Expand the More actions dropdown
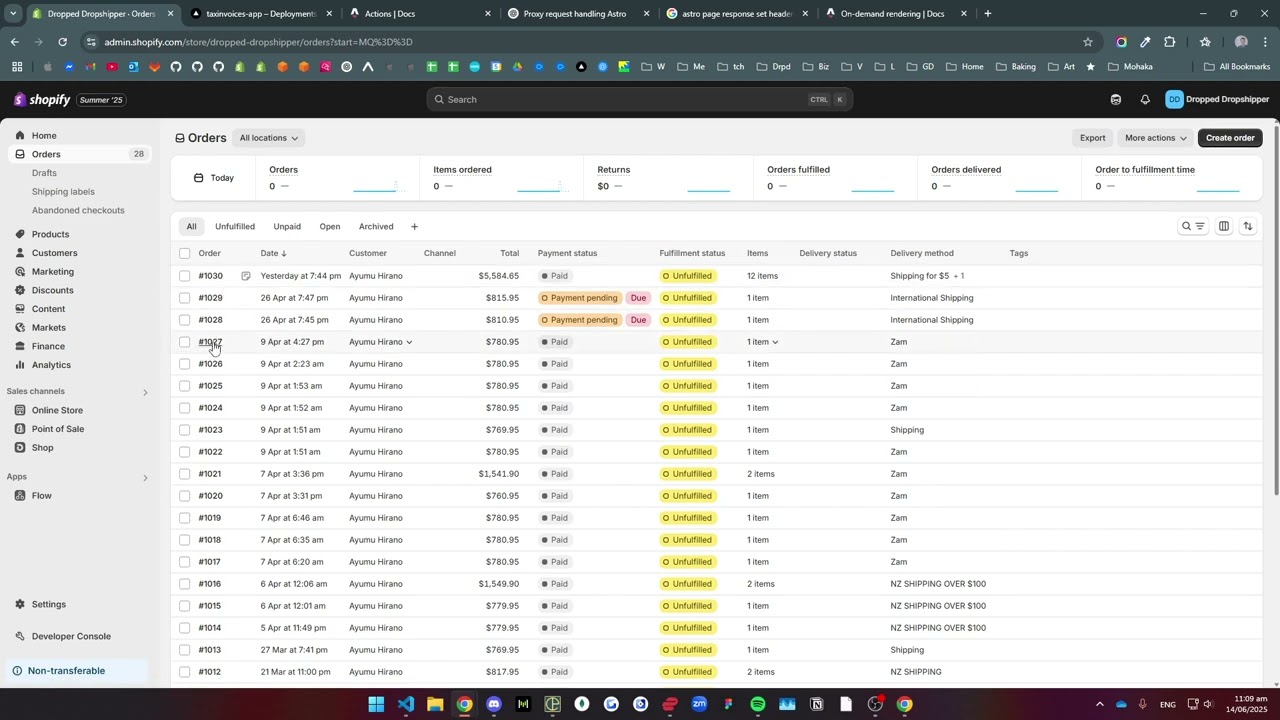The height and width of the screenshot is (720, 1280). pos(1155,138)
